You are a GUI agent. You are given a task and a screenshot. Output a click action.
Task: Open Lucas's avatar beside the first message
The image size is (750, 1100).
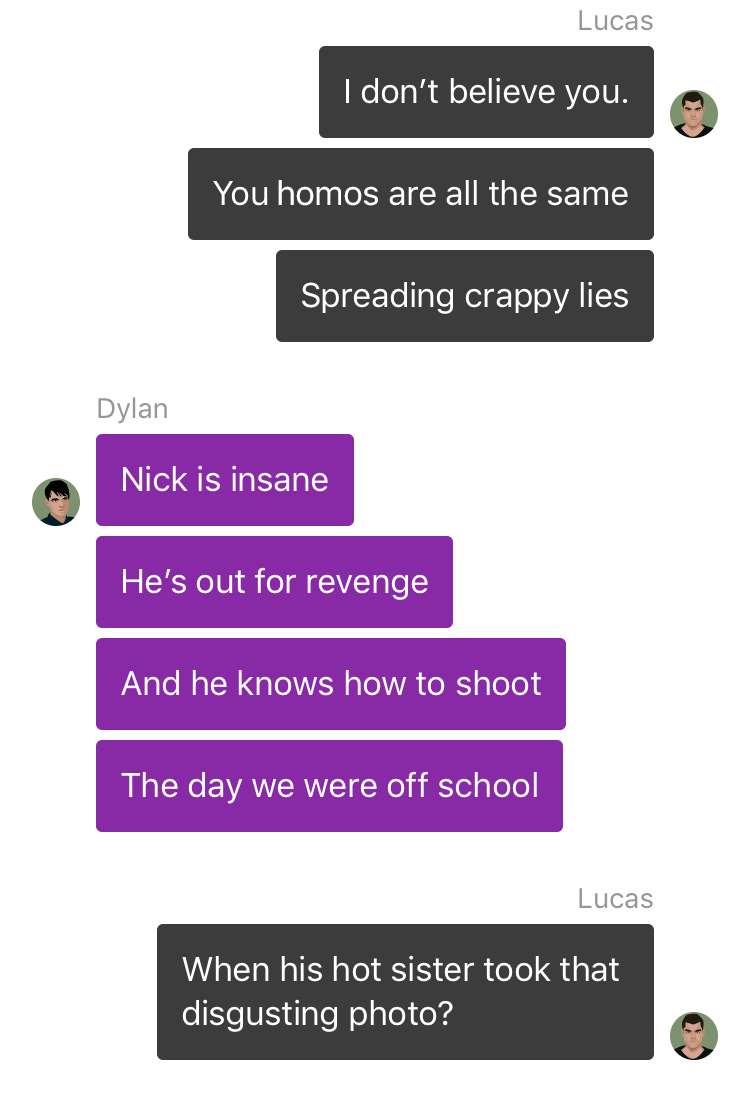[x=693, y=114]
